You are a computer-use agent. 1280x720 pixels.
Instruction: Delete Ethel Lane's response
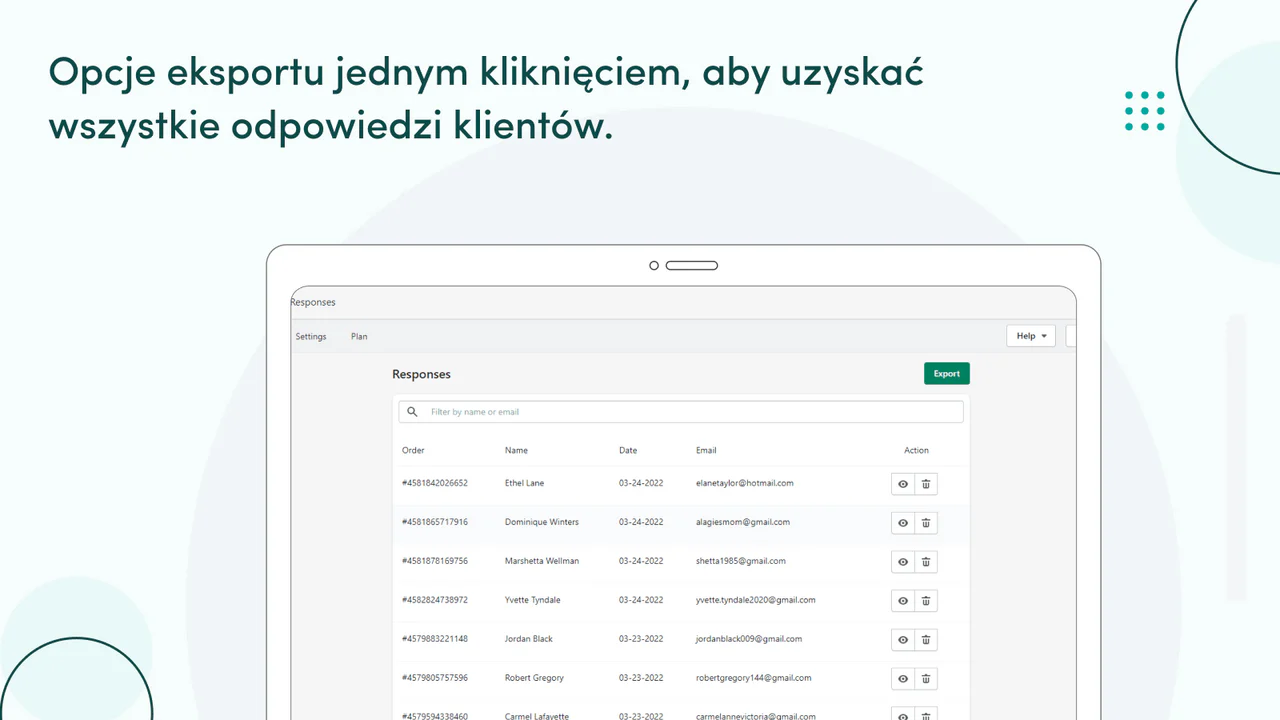pos(926,484)
